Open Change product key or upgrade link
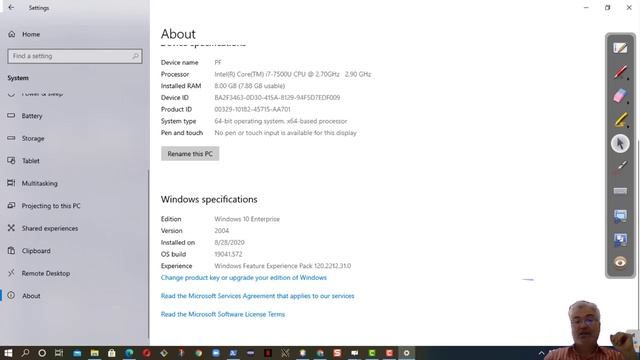 click(244, 278)
